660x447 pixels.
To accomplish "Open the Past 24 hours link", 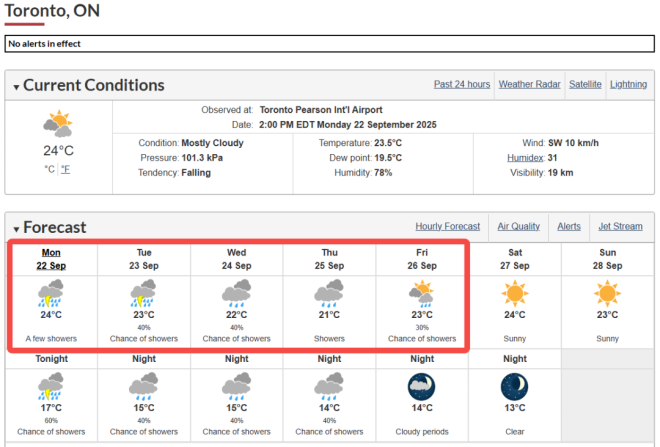I will (x=462, y=84).
